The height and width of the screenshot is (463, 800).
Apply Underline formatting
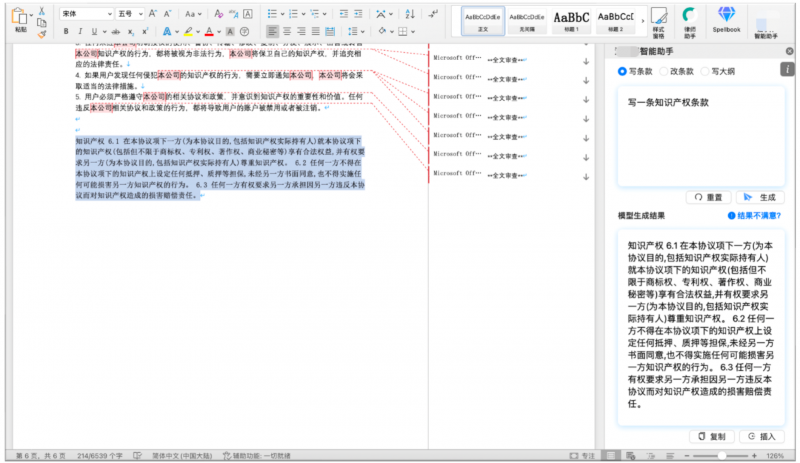tap(94, 32)
